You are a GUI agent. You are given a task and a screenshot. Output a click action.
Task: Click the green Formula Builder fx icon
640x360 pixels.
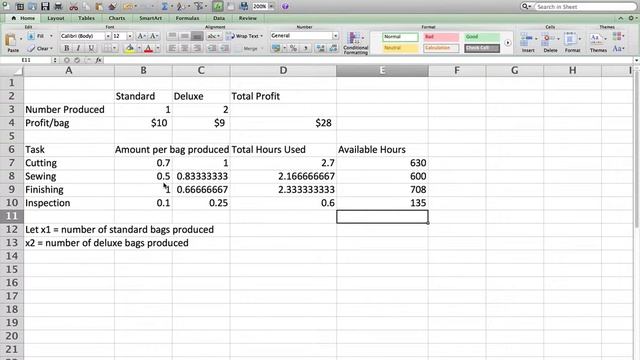pos(218,7)
